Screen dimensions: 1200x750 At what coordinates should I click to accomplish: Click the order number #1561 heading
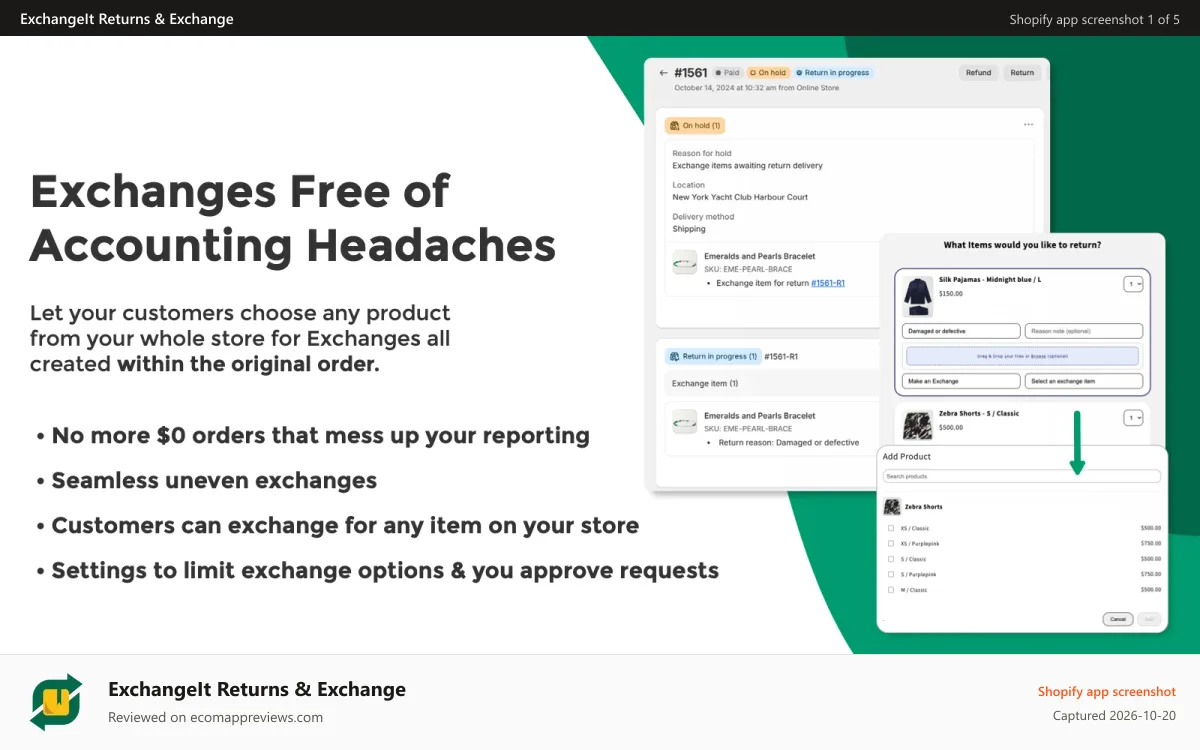point(691,73)
